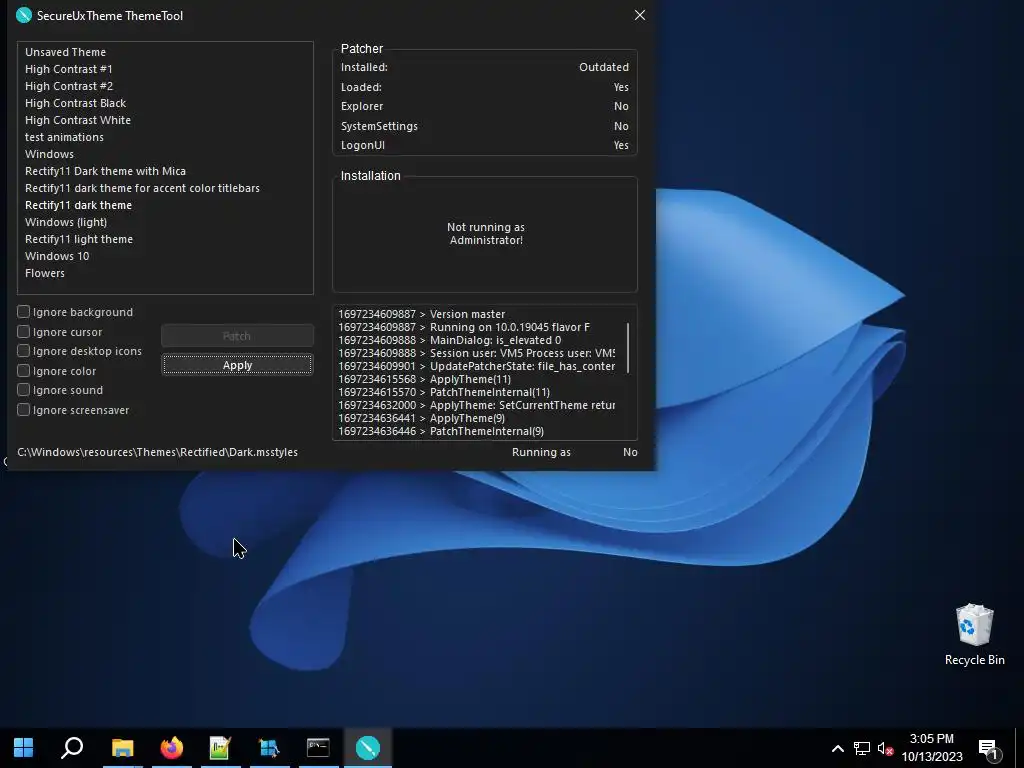Click log line 'ApplyTheme(11)'
1024x768 pixels.
424,379
